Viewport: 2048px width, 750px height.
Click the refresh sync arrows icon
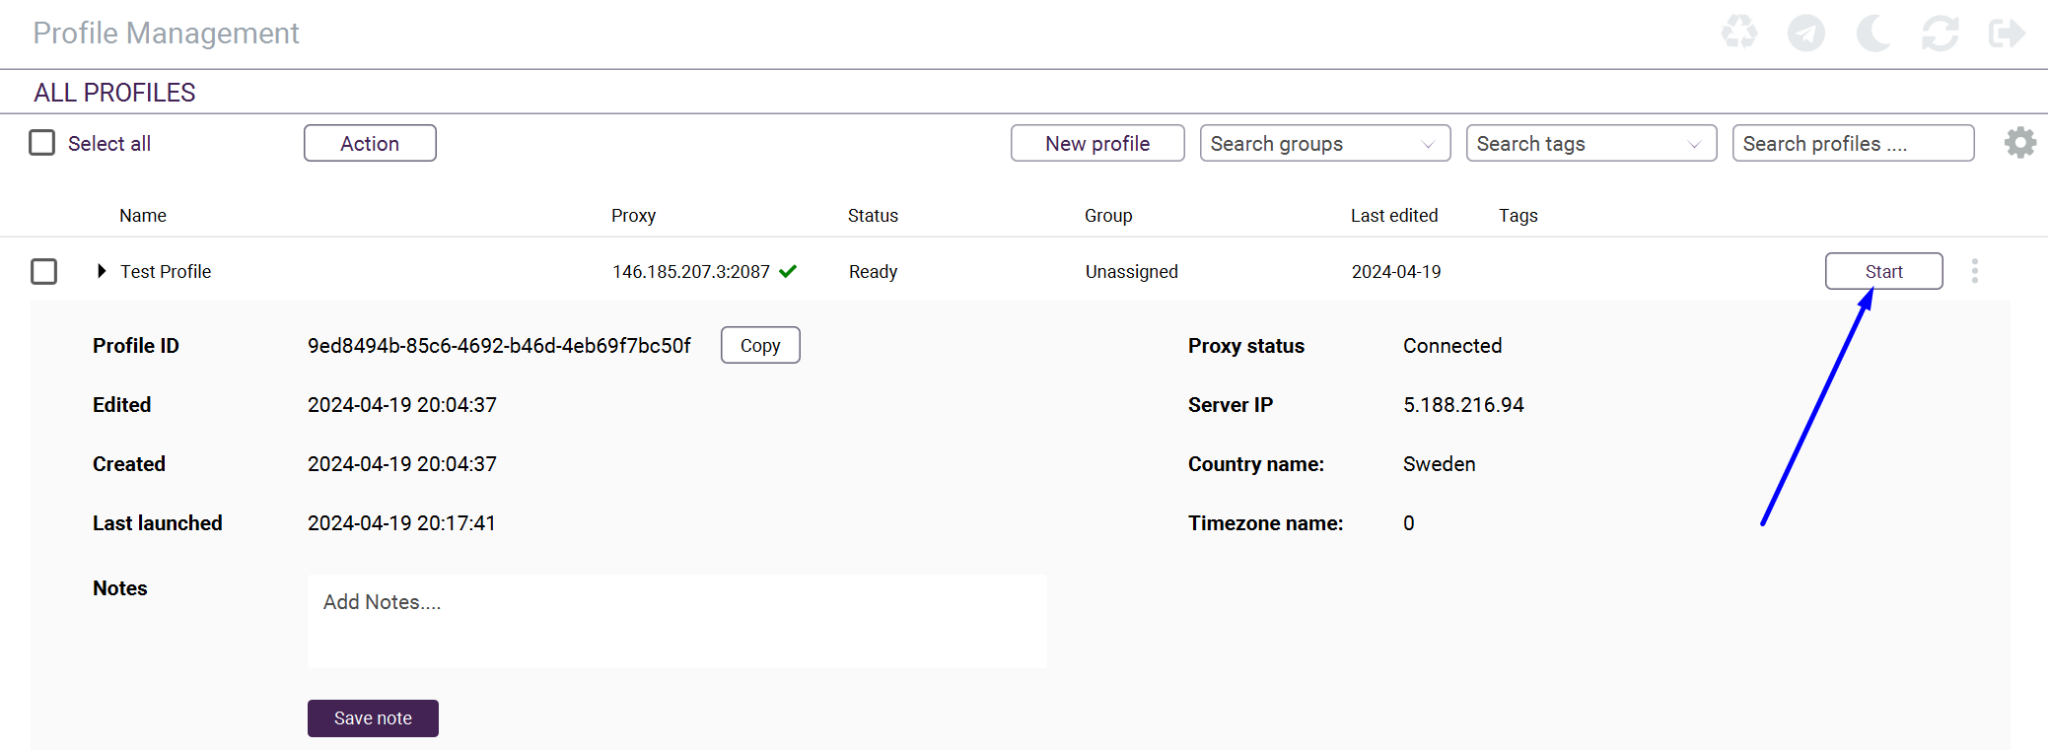[1940, 33]
